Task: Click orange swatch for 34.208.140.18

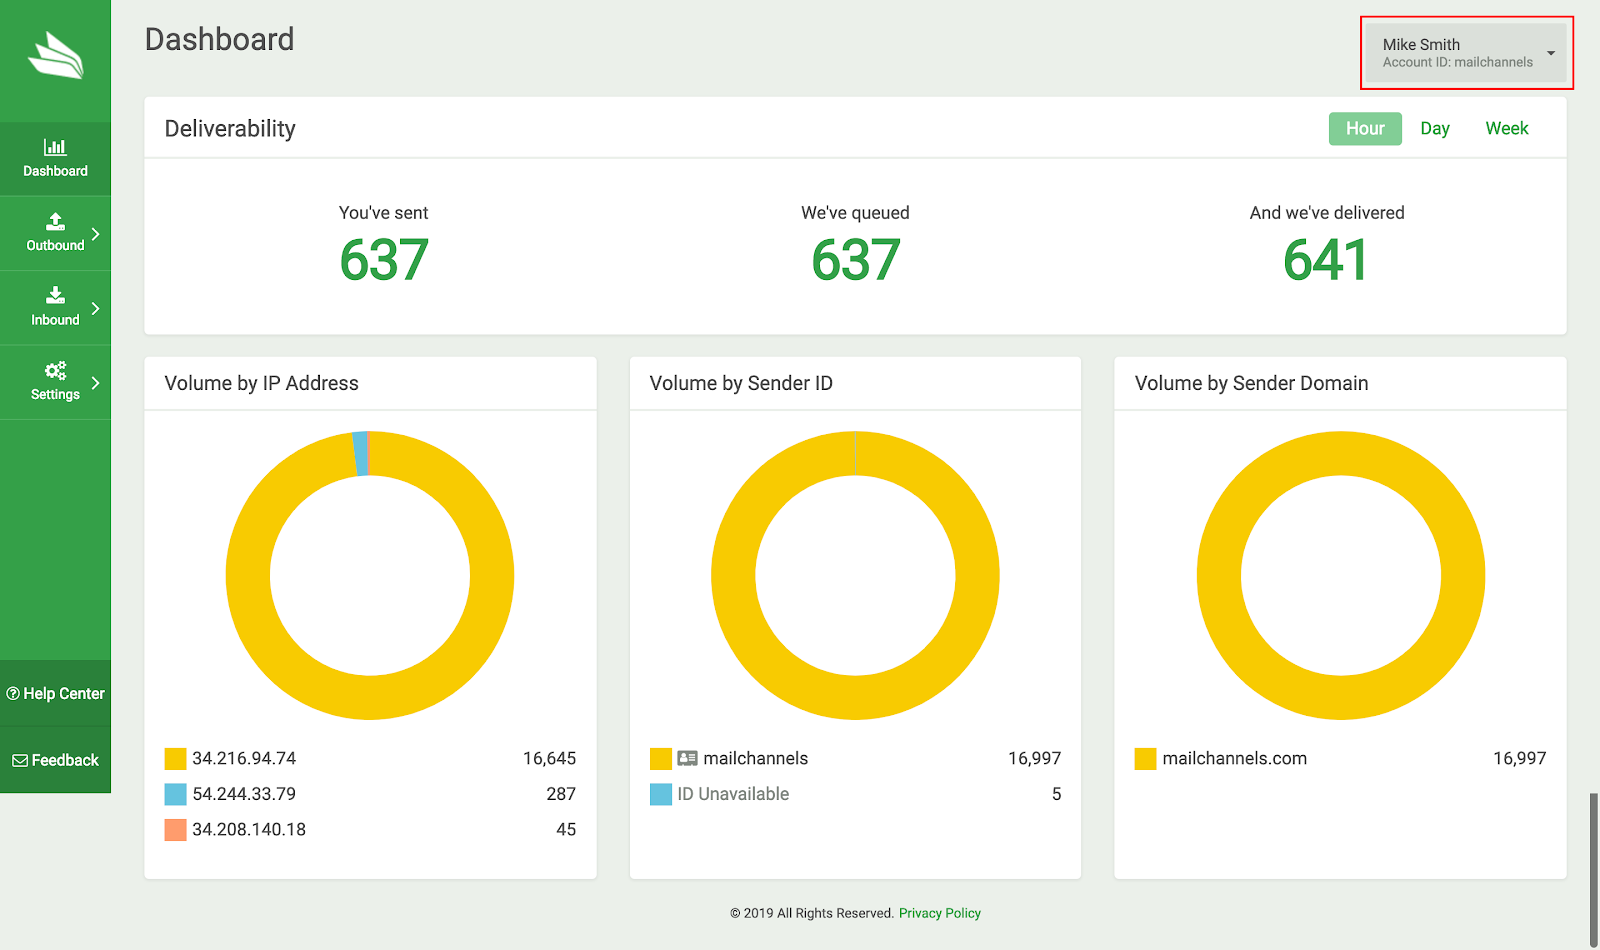Action: pyautogui.click(x=175, y=829)
